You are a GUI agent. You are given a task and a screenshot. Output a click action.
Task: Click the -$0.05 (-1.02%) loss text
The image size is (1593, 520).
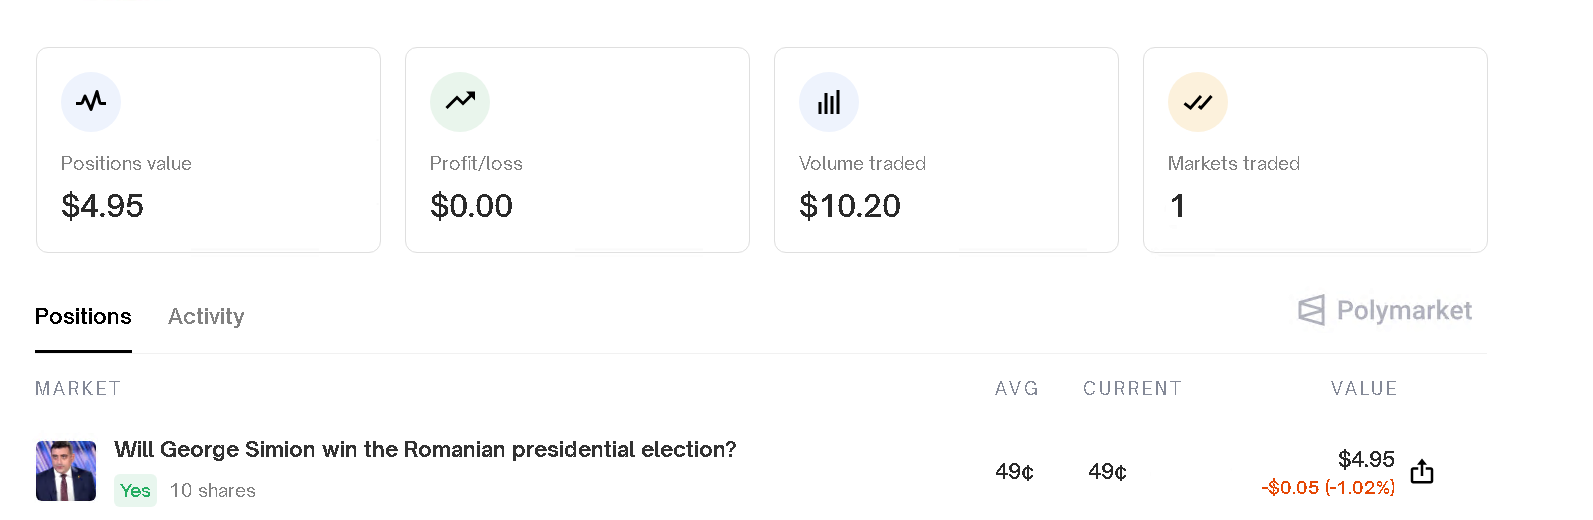pos(1328,488)
